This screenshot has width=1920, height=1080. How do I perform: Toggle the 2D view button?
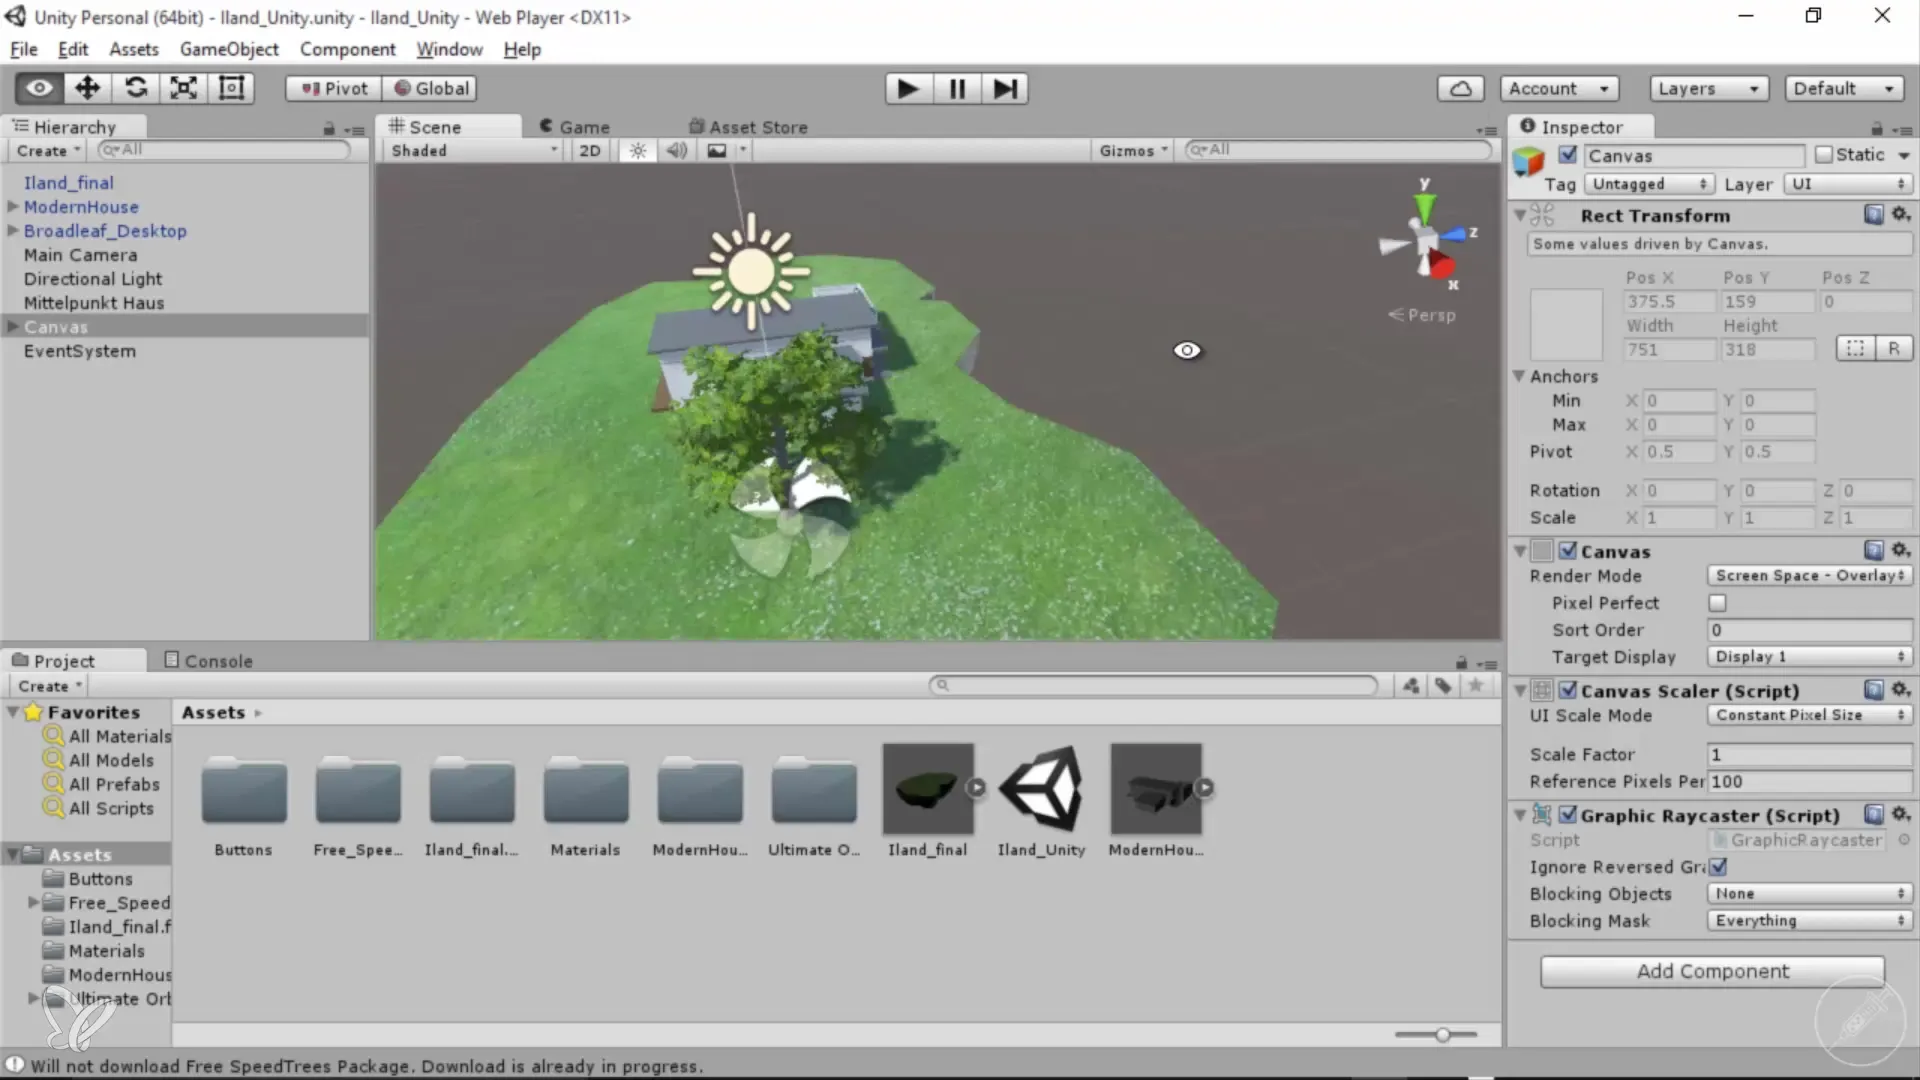tap(590, 151)
